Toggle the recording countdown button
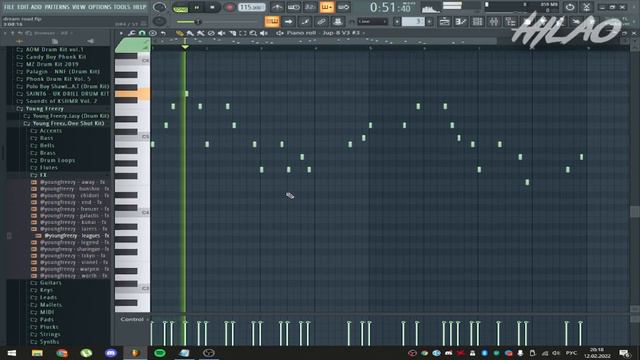This screenshot has height=360, width=640. click(x=310, y=7)
